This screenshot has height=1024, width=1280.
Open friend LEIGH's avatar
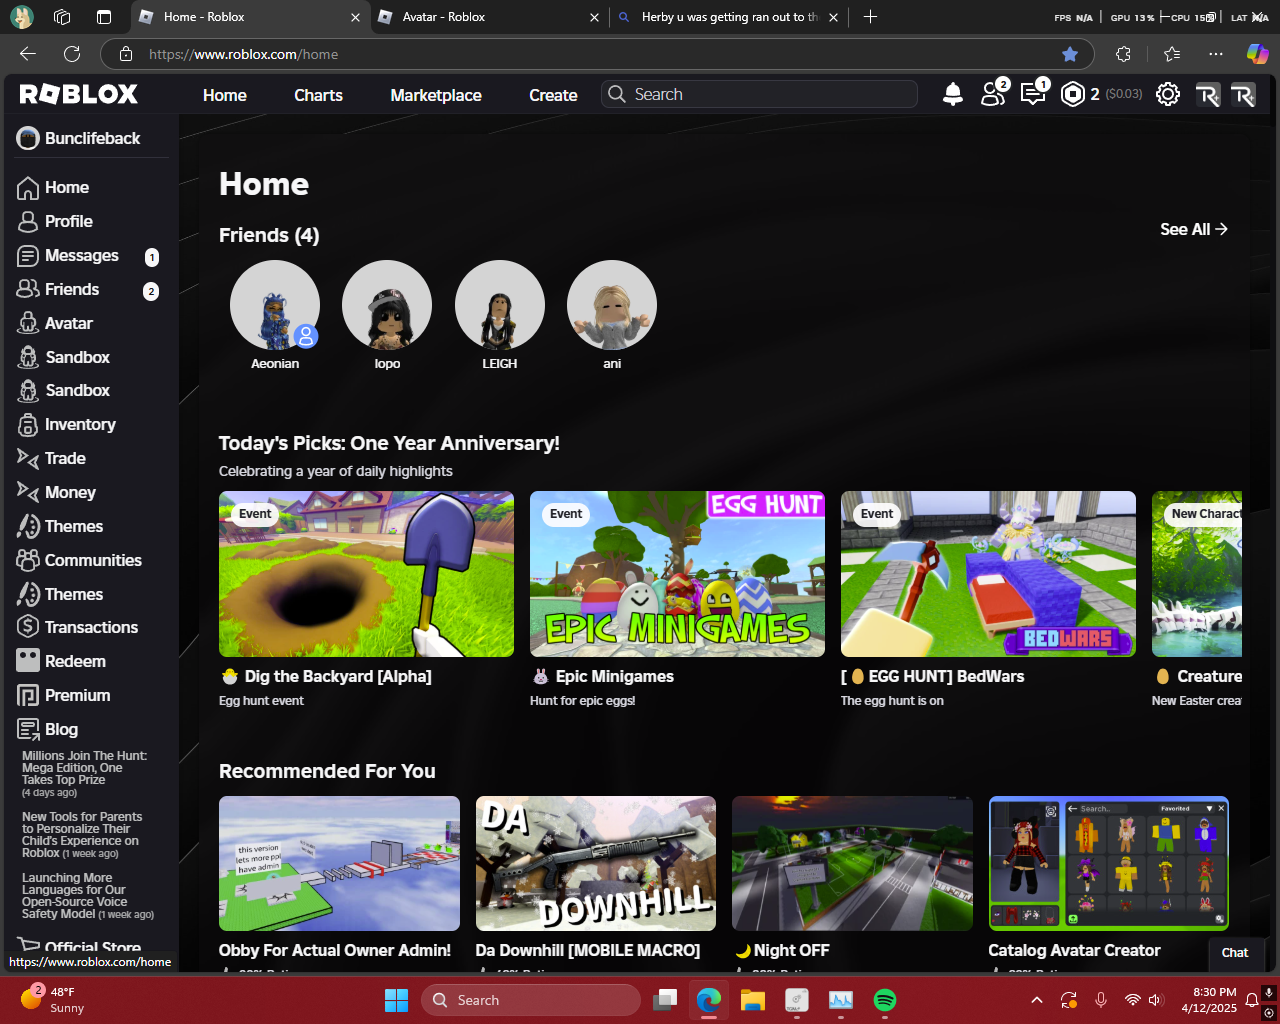click(500, 305)
